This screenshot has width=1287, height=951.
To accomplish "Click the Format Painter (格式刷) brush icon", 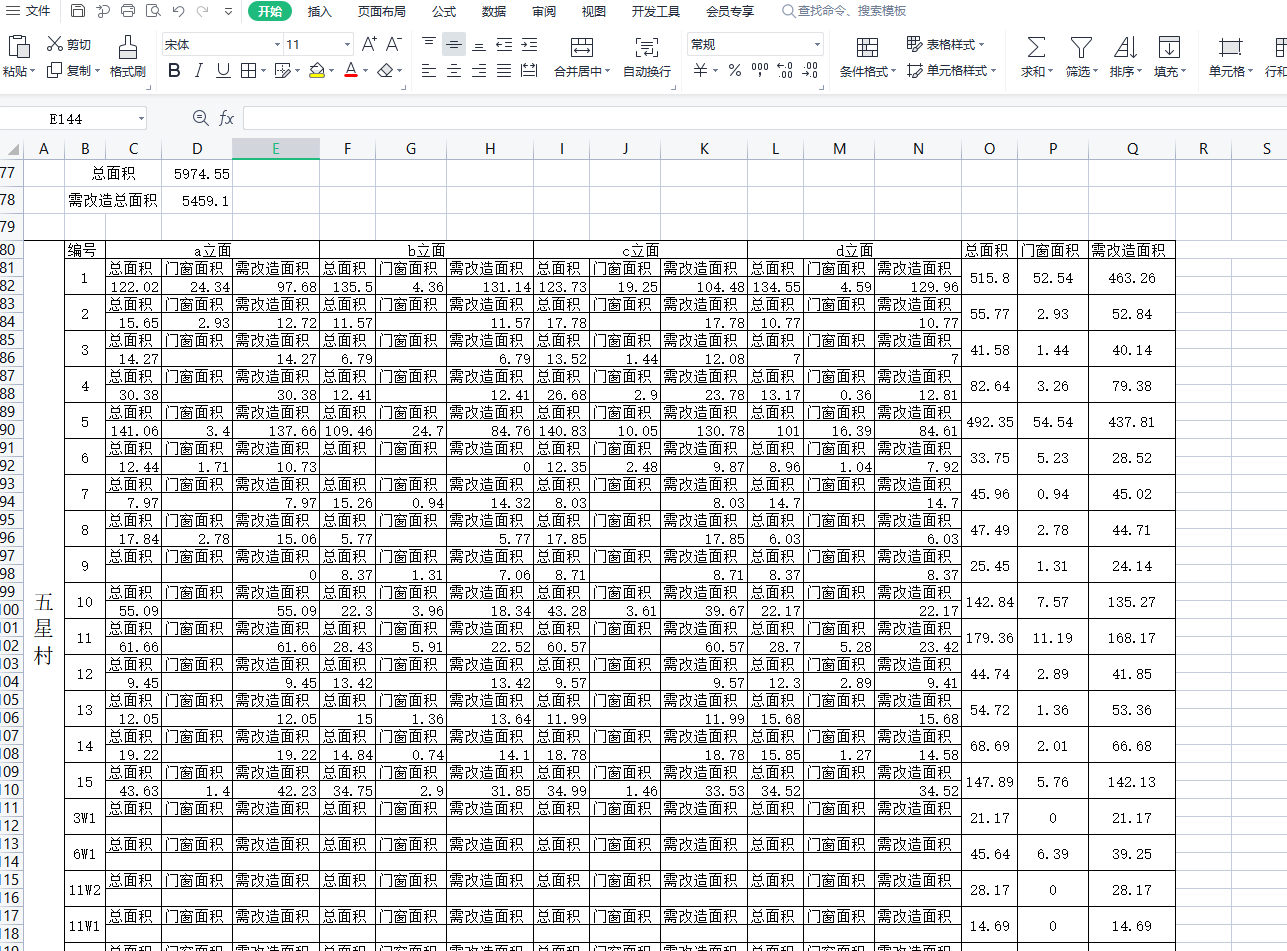I will 127,47.
